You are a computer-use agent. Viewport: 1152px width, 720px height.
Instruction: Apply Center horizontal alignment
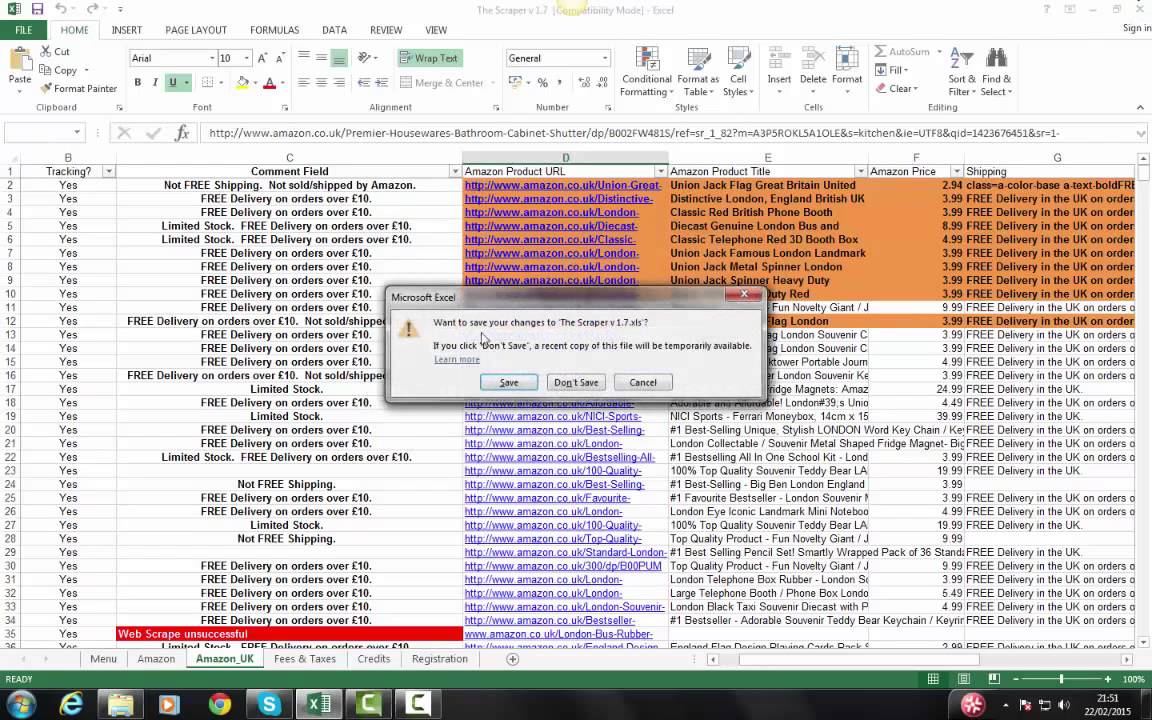321,82
